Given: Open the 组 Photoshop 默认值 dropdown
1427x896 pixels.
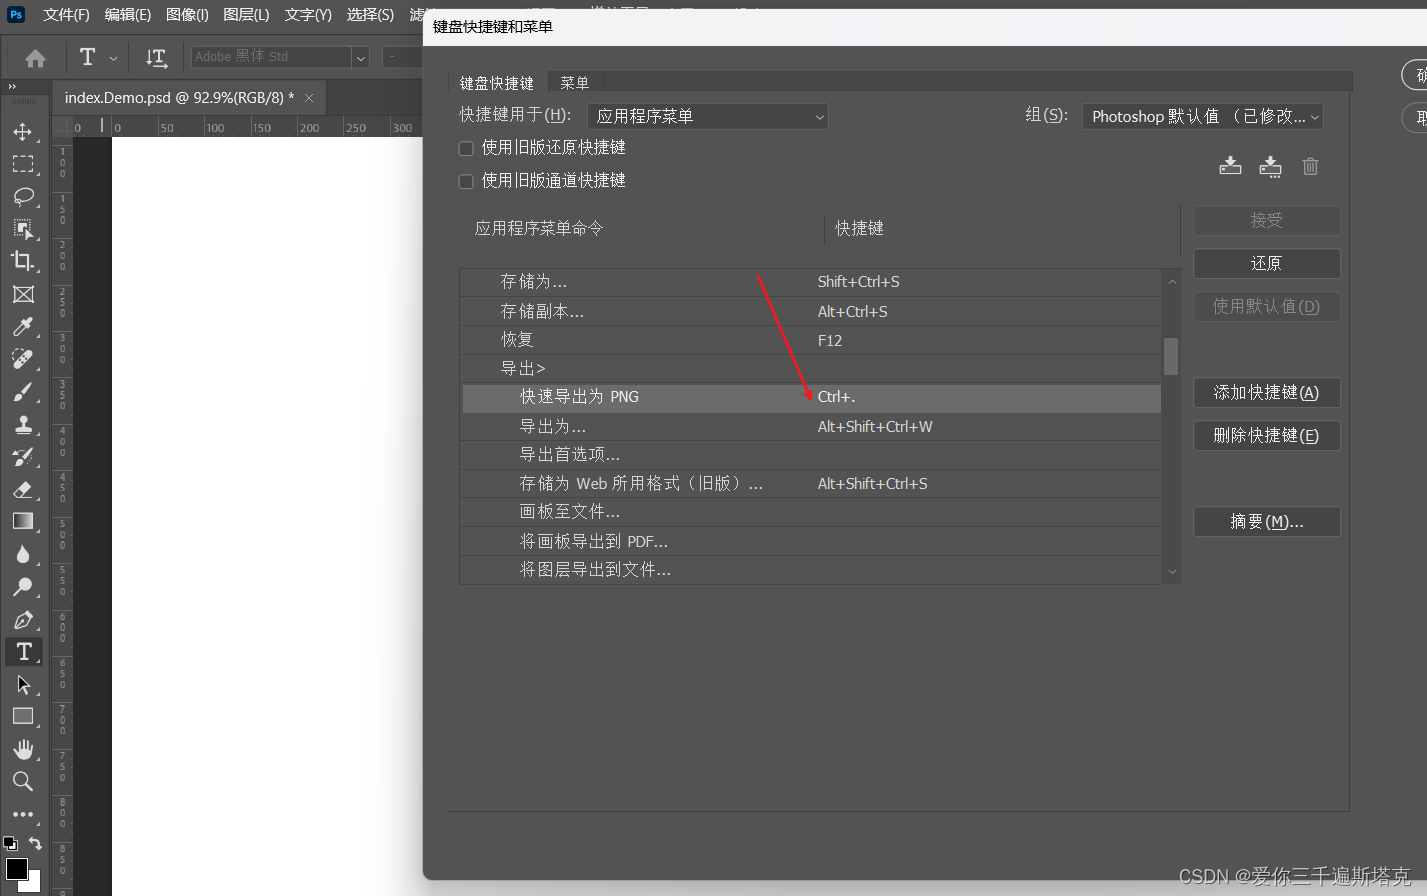Looking at the screenshot, I should point(1203,116).
